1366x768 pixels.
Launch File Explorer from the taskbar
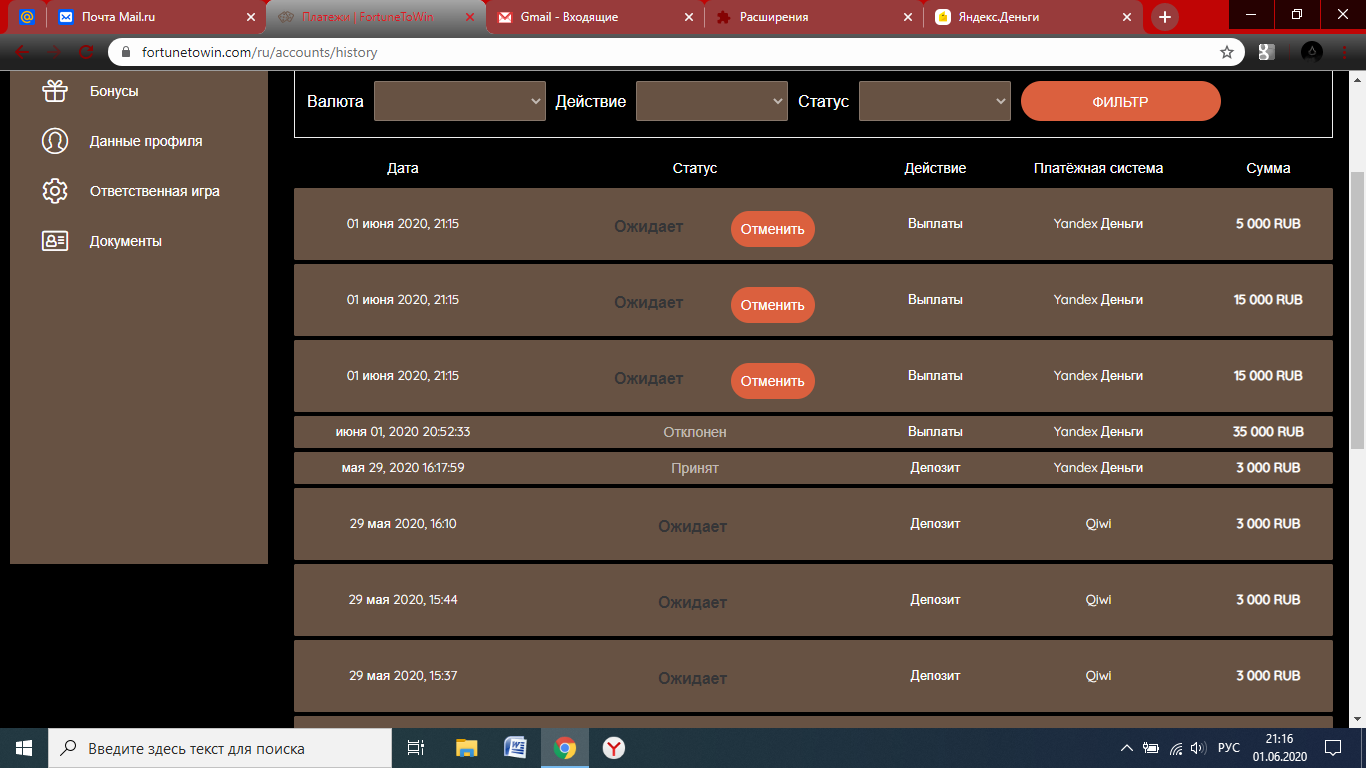467,748
